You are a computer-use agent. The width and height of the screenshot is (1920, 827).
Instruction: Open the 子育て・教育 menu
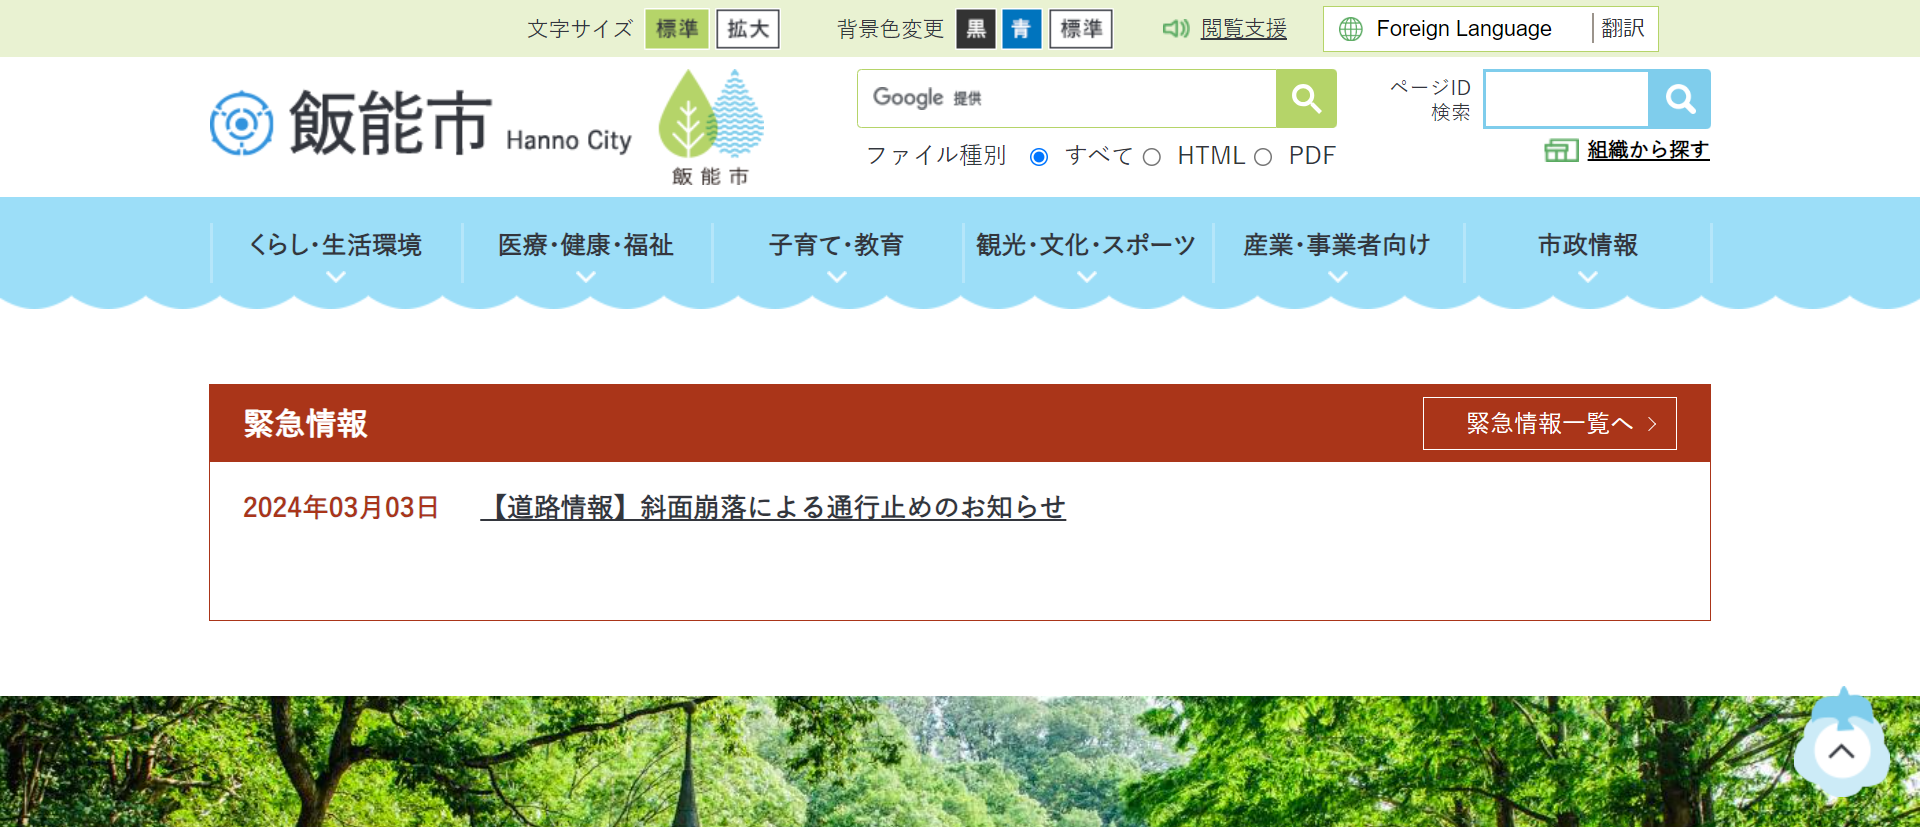point(837,245)
